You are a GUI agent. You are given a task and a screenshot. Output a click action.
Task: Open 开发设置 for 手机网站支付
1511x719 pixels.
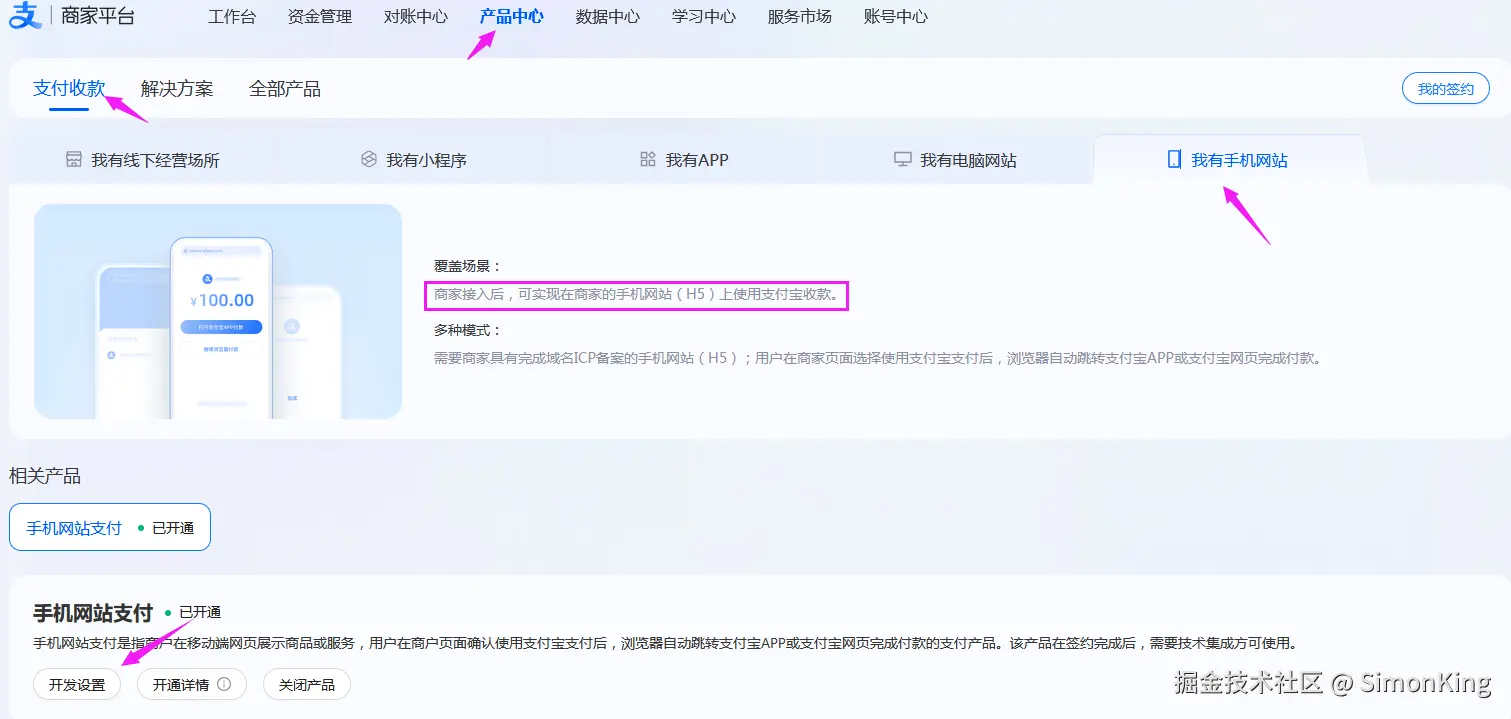tap(77, 685)
